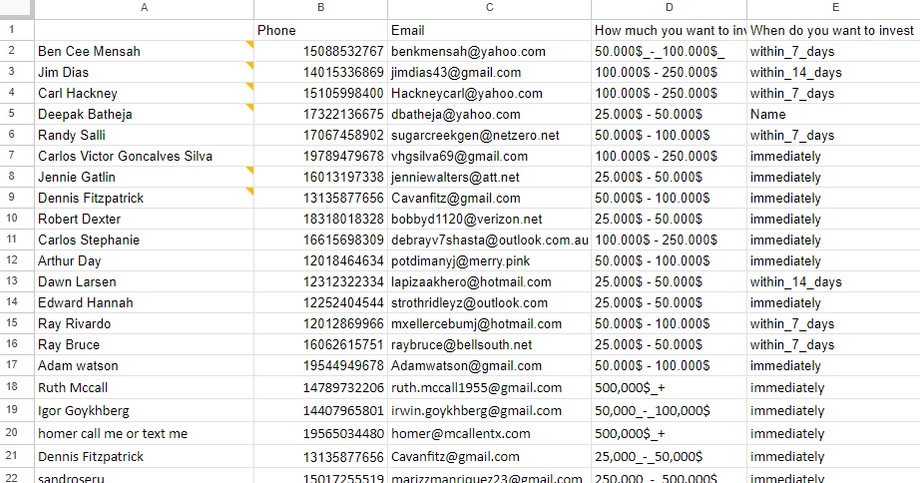Click phone number 15088532767
The image size is (920, 483).
[x=320, y=51]
